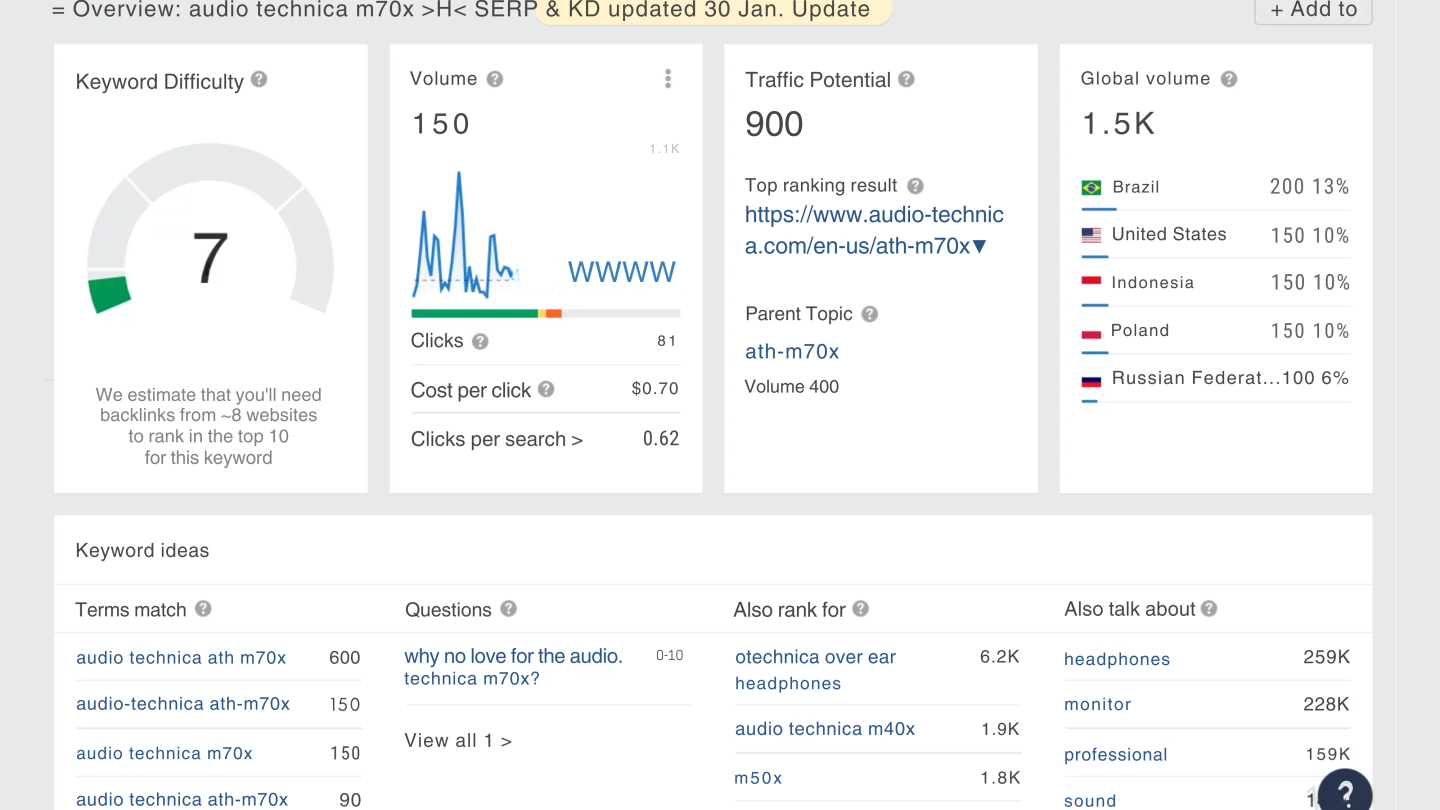The image size is (1440, 810).
Task: Click the Top ranking result help icon
Action: coord(915,186)
